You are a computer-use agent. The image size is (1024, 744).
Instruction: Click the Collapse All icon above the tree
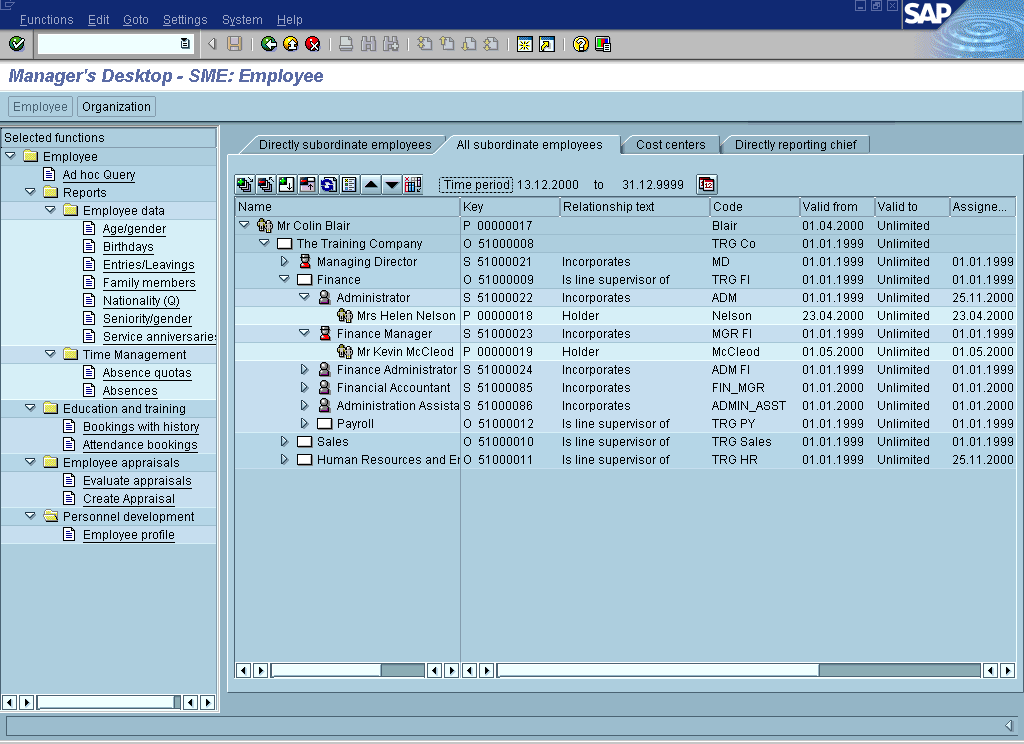[266, 185]
